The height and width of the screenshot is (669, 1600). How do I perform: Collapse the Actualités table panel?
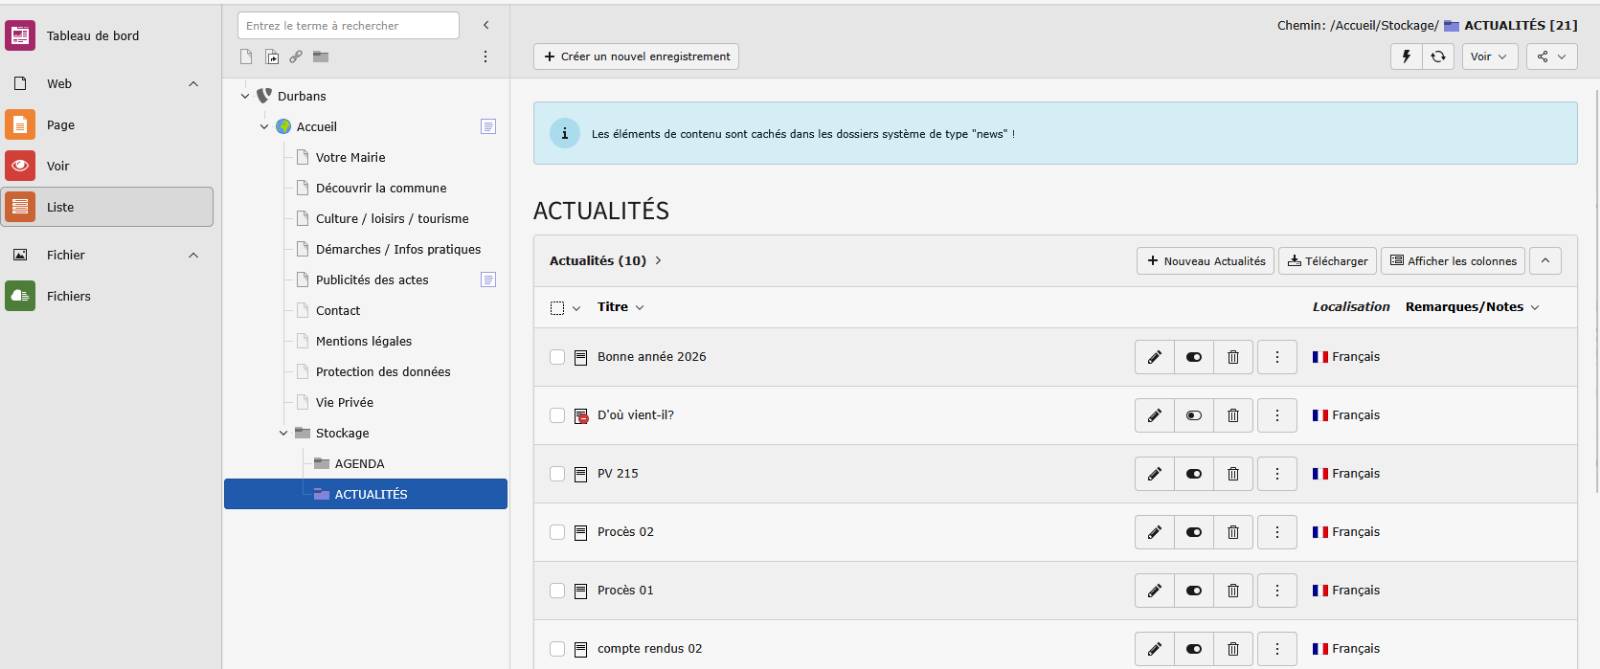[1545, 261]
